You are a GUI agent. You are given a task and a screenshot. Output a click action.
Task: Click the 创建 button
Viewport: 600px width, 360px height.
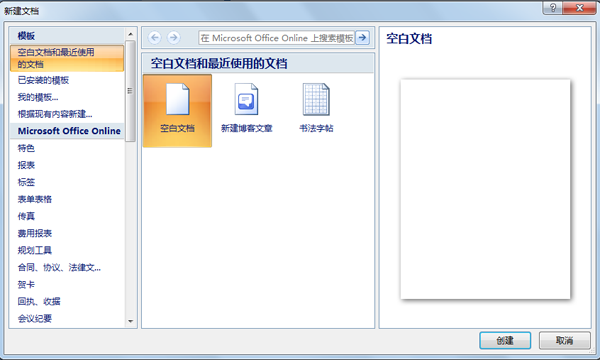505,340
